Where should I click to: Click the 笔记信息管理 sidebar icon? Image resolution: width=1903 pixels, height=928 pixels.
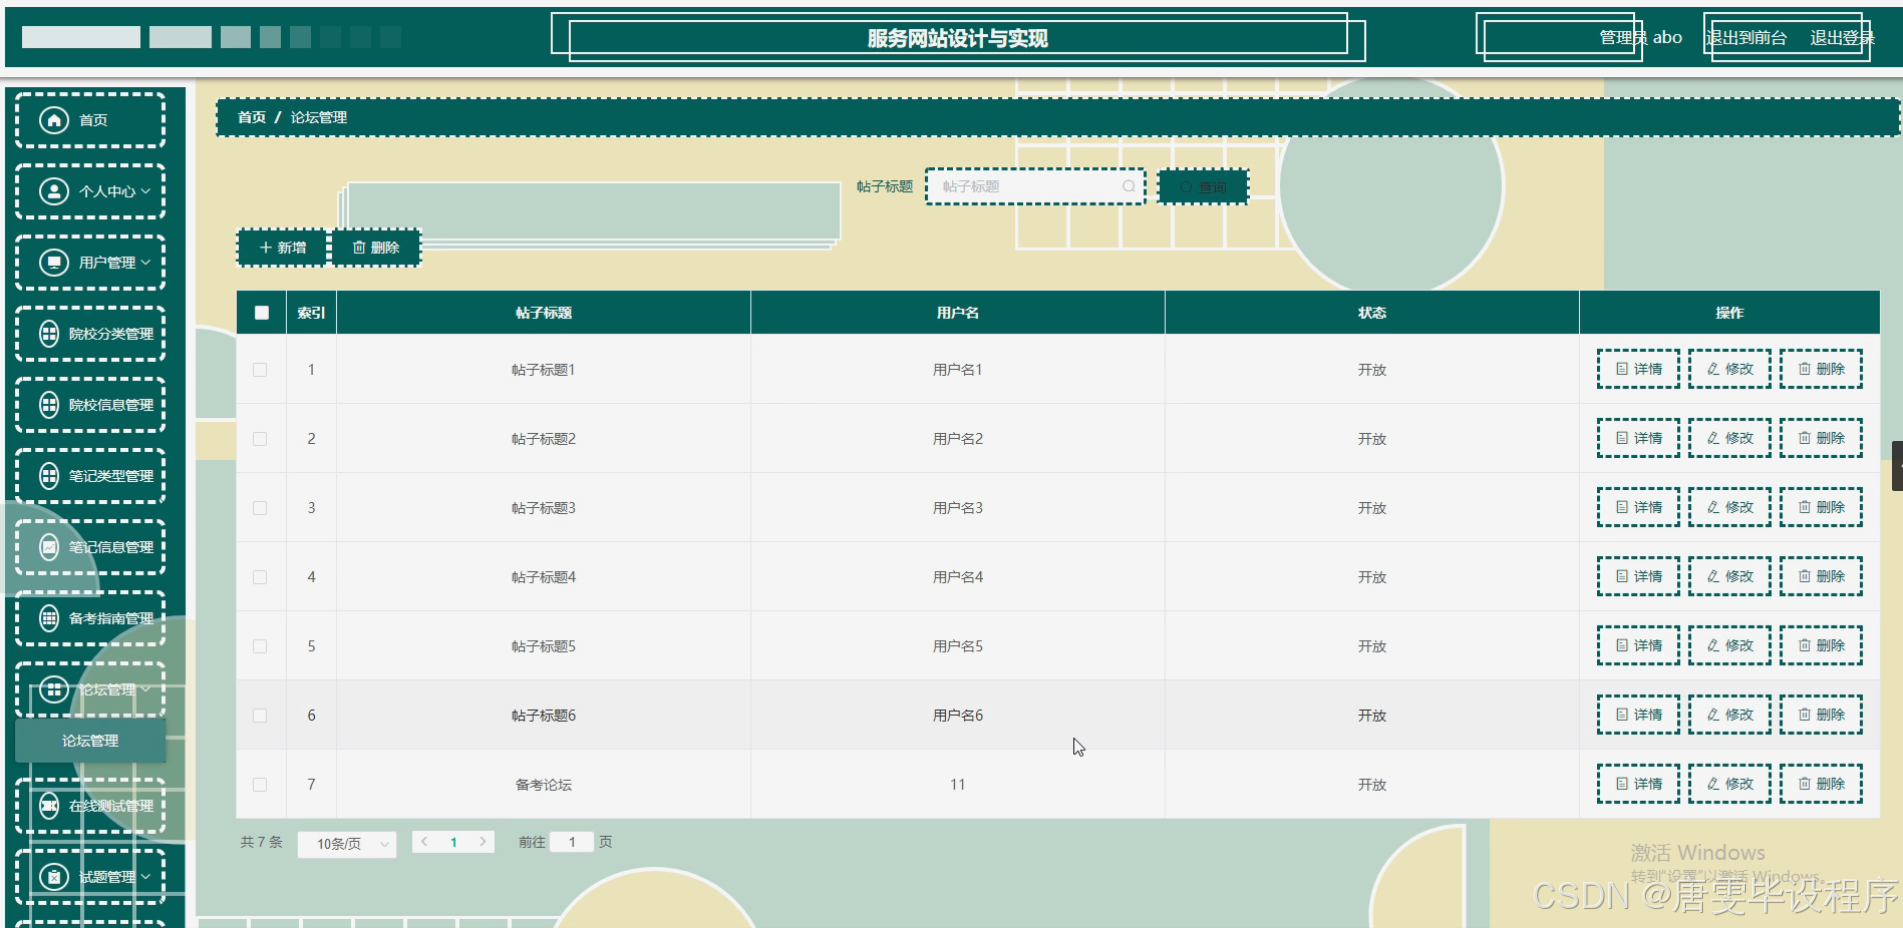point(49,546)
